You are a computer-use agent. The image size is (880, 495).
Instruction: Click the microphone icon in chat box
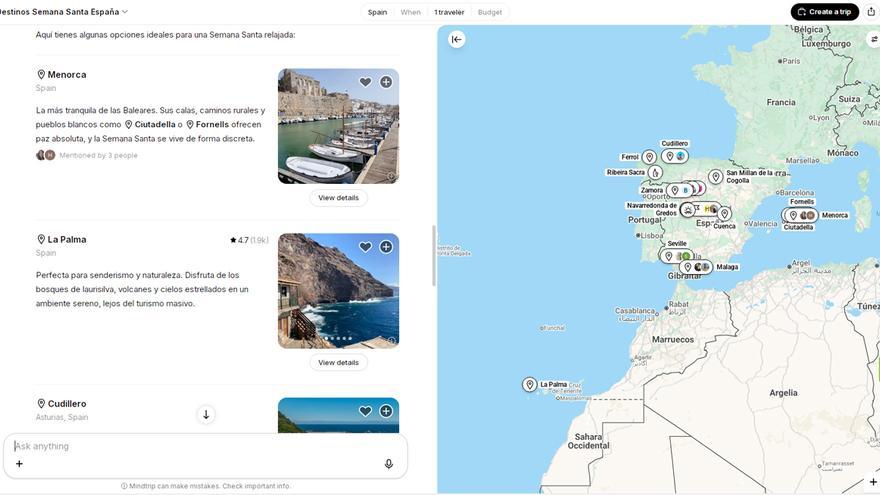[388, 464]
